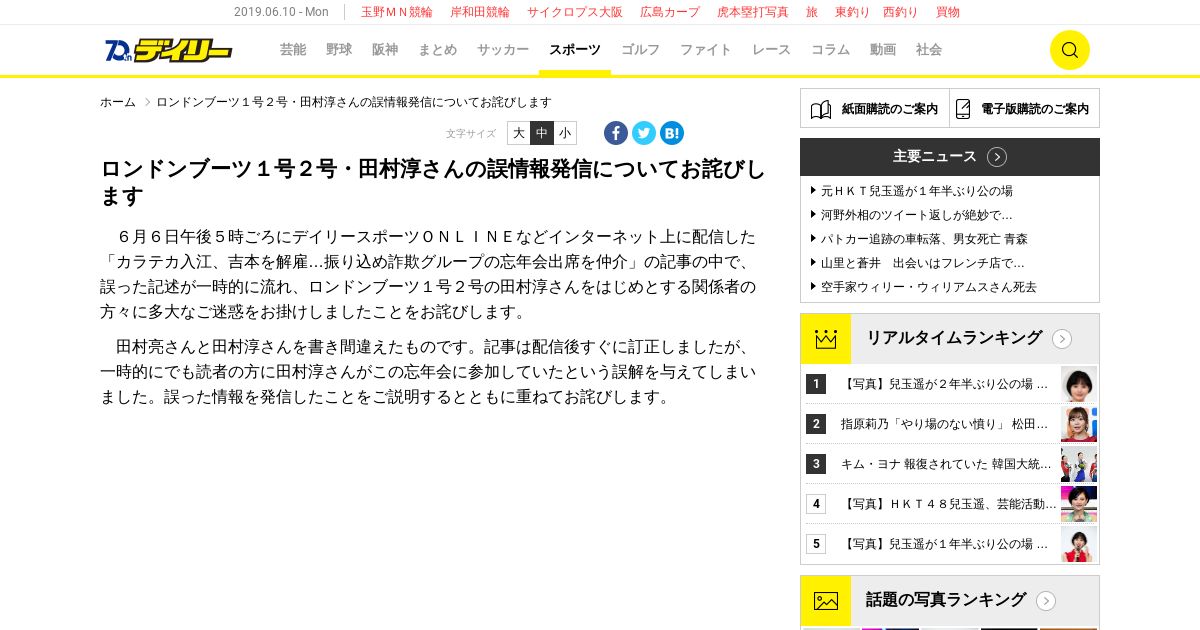Set text size to 大
This screenshot has width=1200, height=630.
[x=519, y=133]
